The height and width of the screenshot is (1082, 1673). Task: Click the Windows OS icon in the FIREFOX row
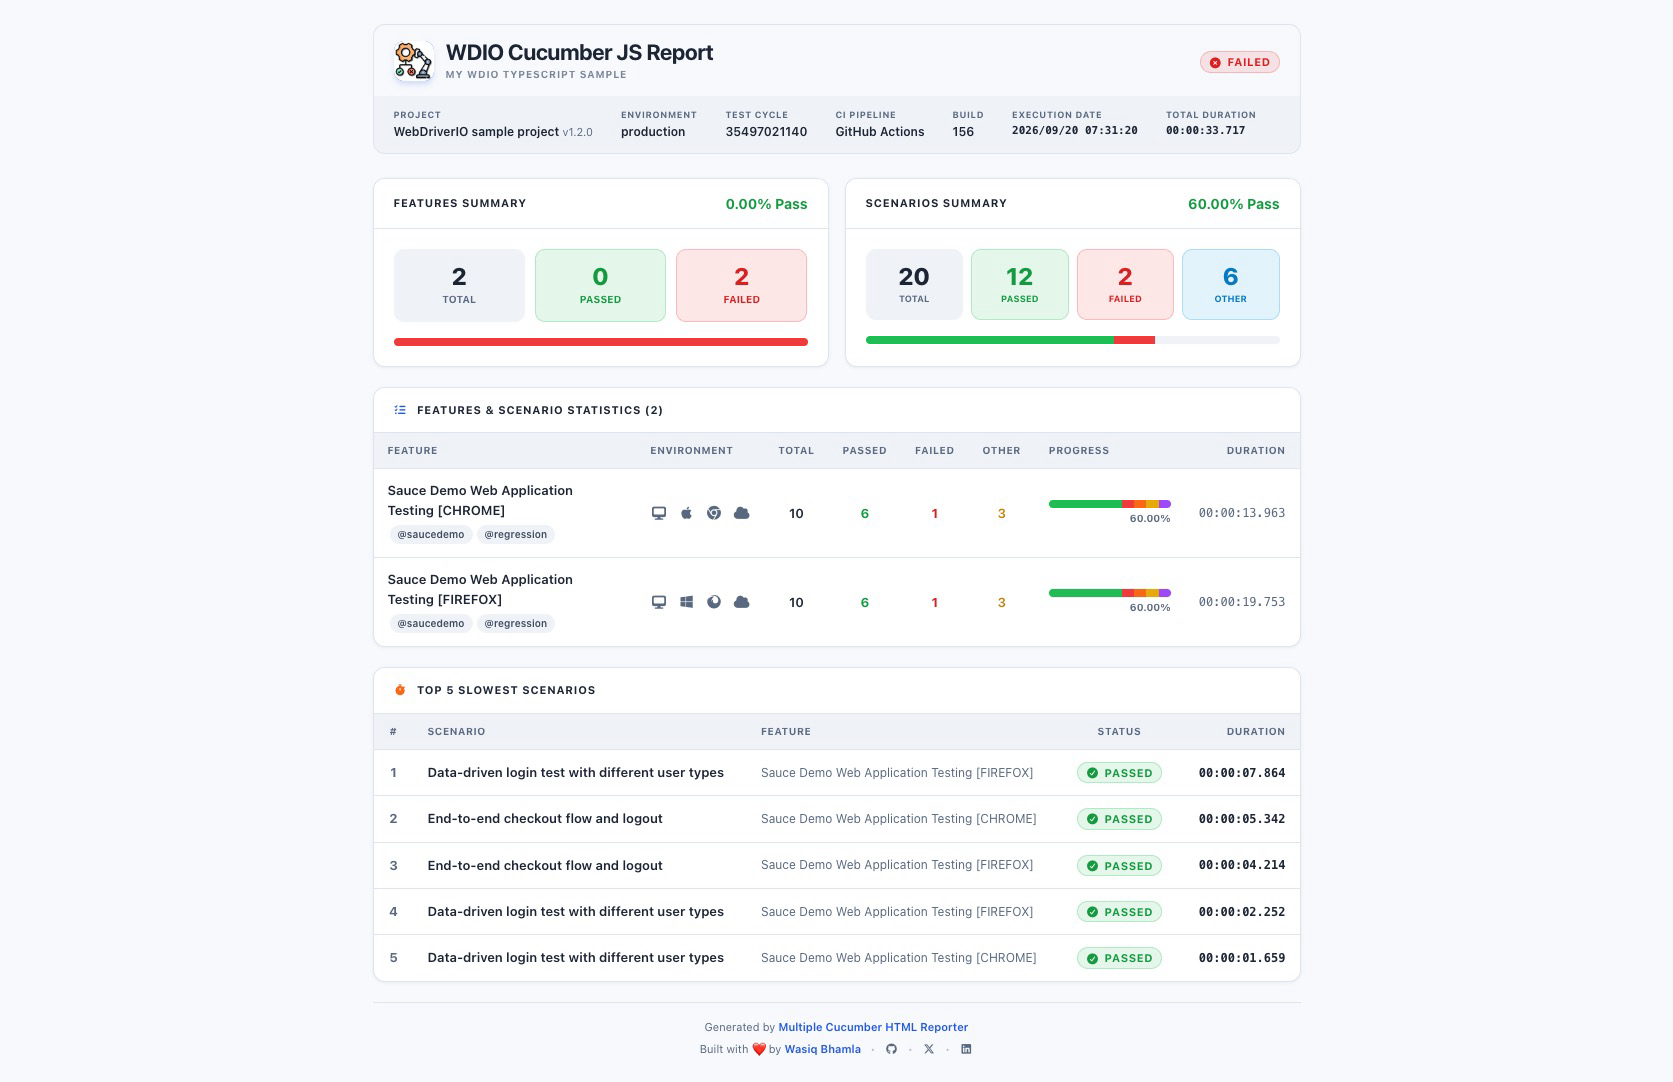(x=686, y=602)
